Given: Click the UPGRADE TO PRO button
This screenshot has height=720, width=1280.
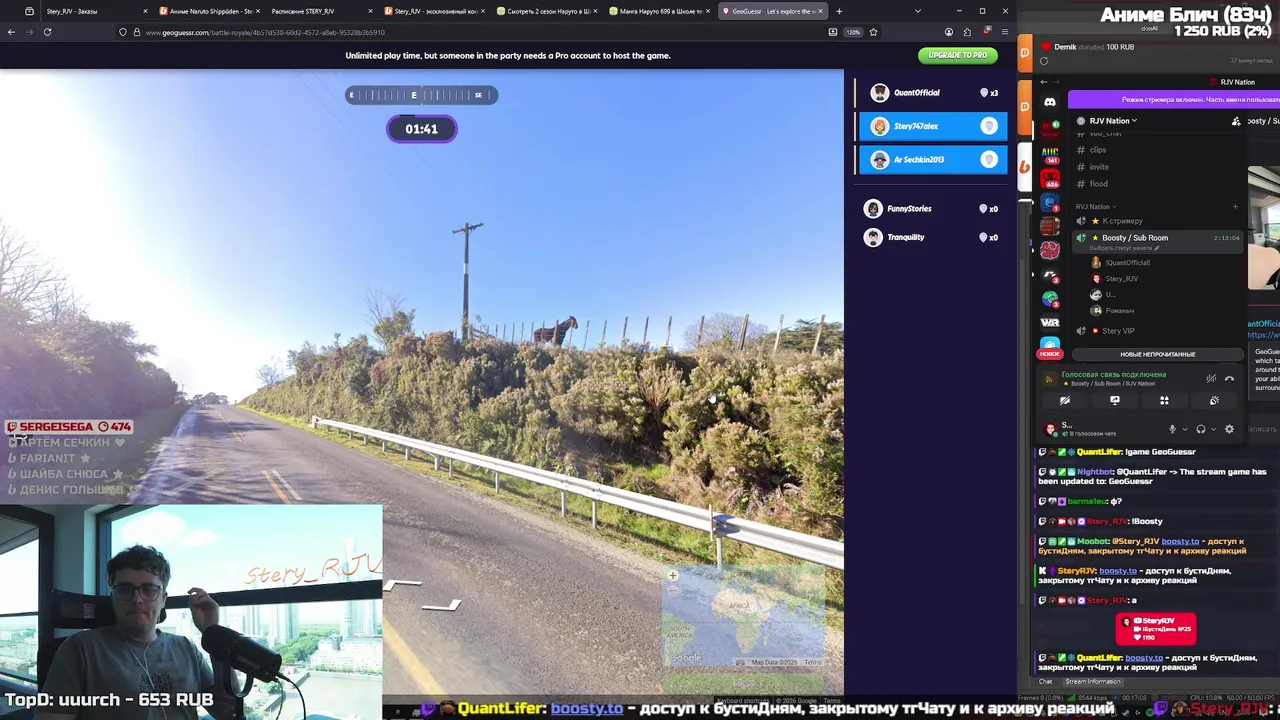Looking at the screenshot, I should click(x=957, y=55).
